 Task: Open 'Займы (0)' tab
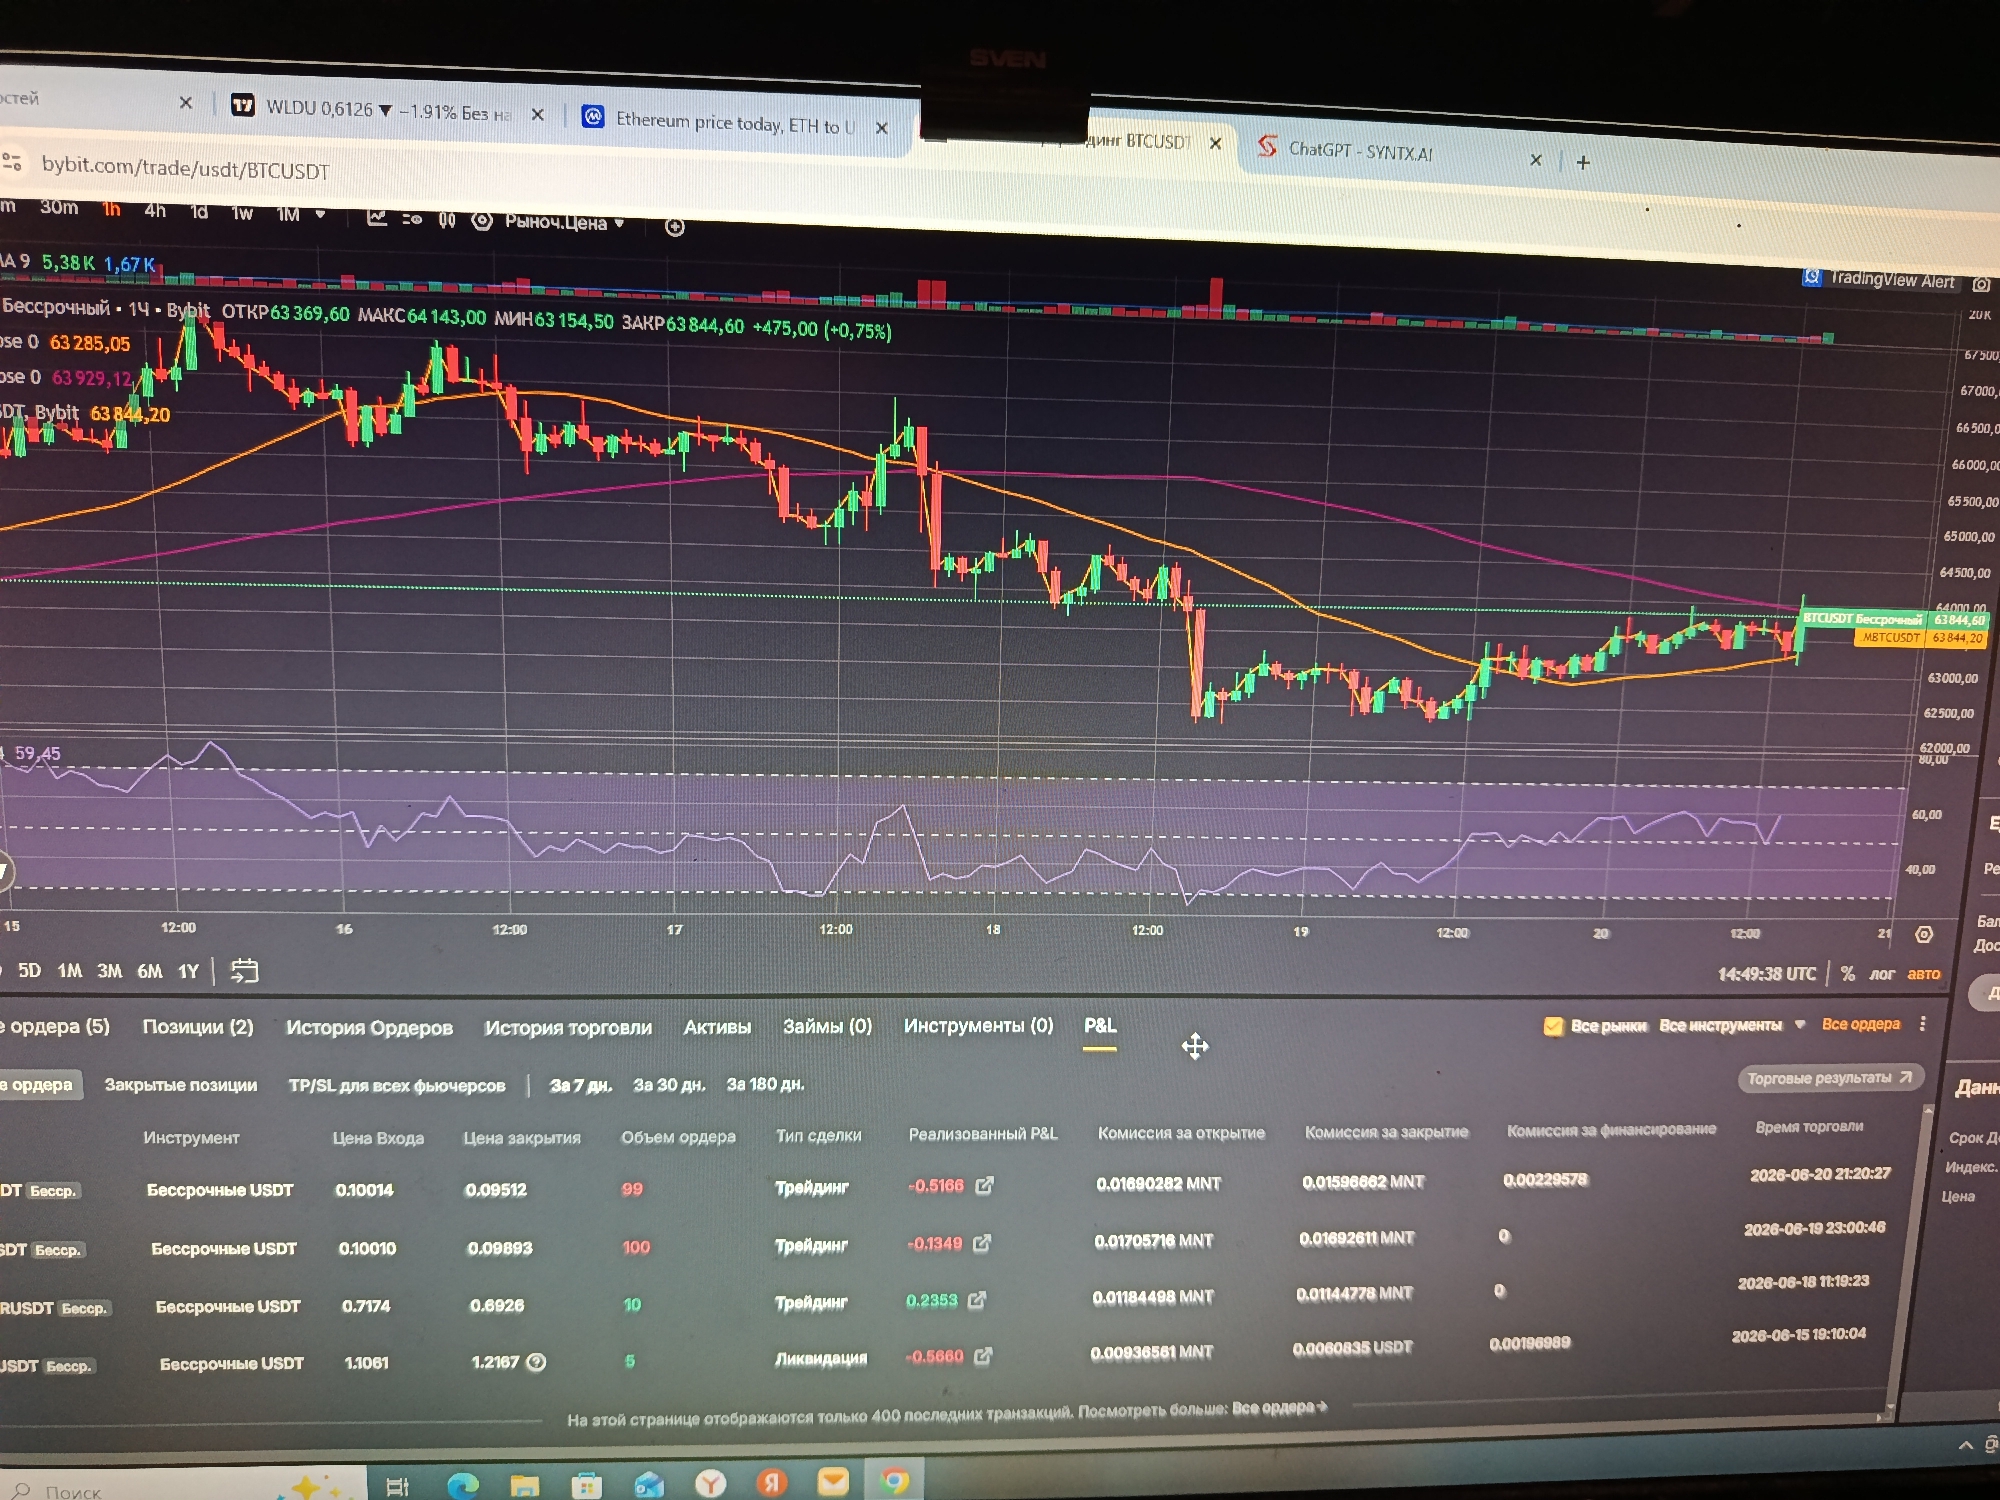[x=827, y=1026]
